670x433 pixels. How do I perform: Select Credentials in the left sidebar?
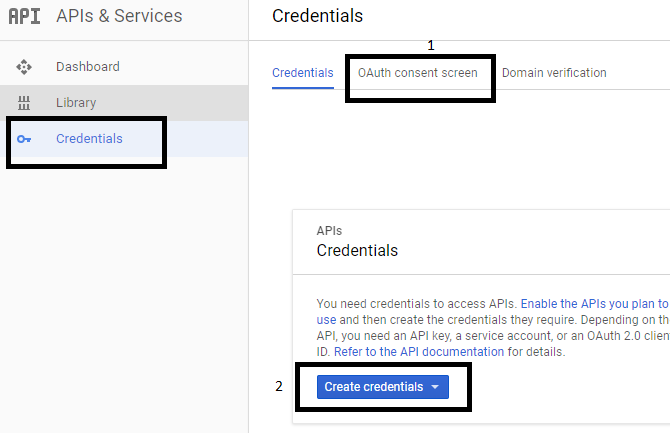pyautogui.click(x=89, y=139)
